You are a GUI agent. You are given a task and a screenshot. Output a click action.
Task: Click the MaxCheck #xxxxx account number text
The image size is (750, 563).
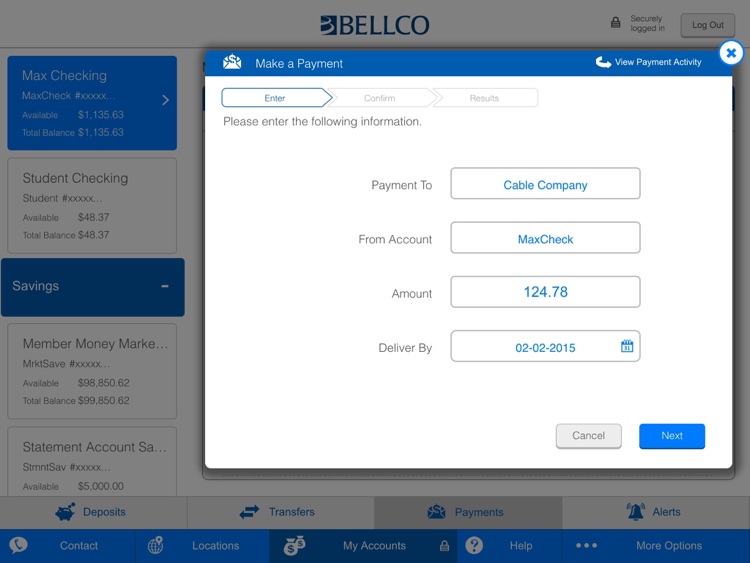point(69,96)
